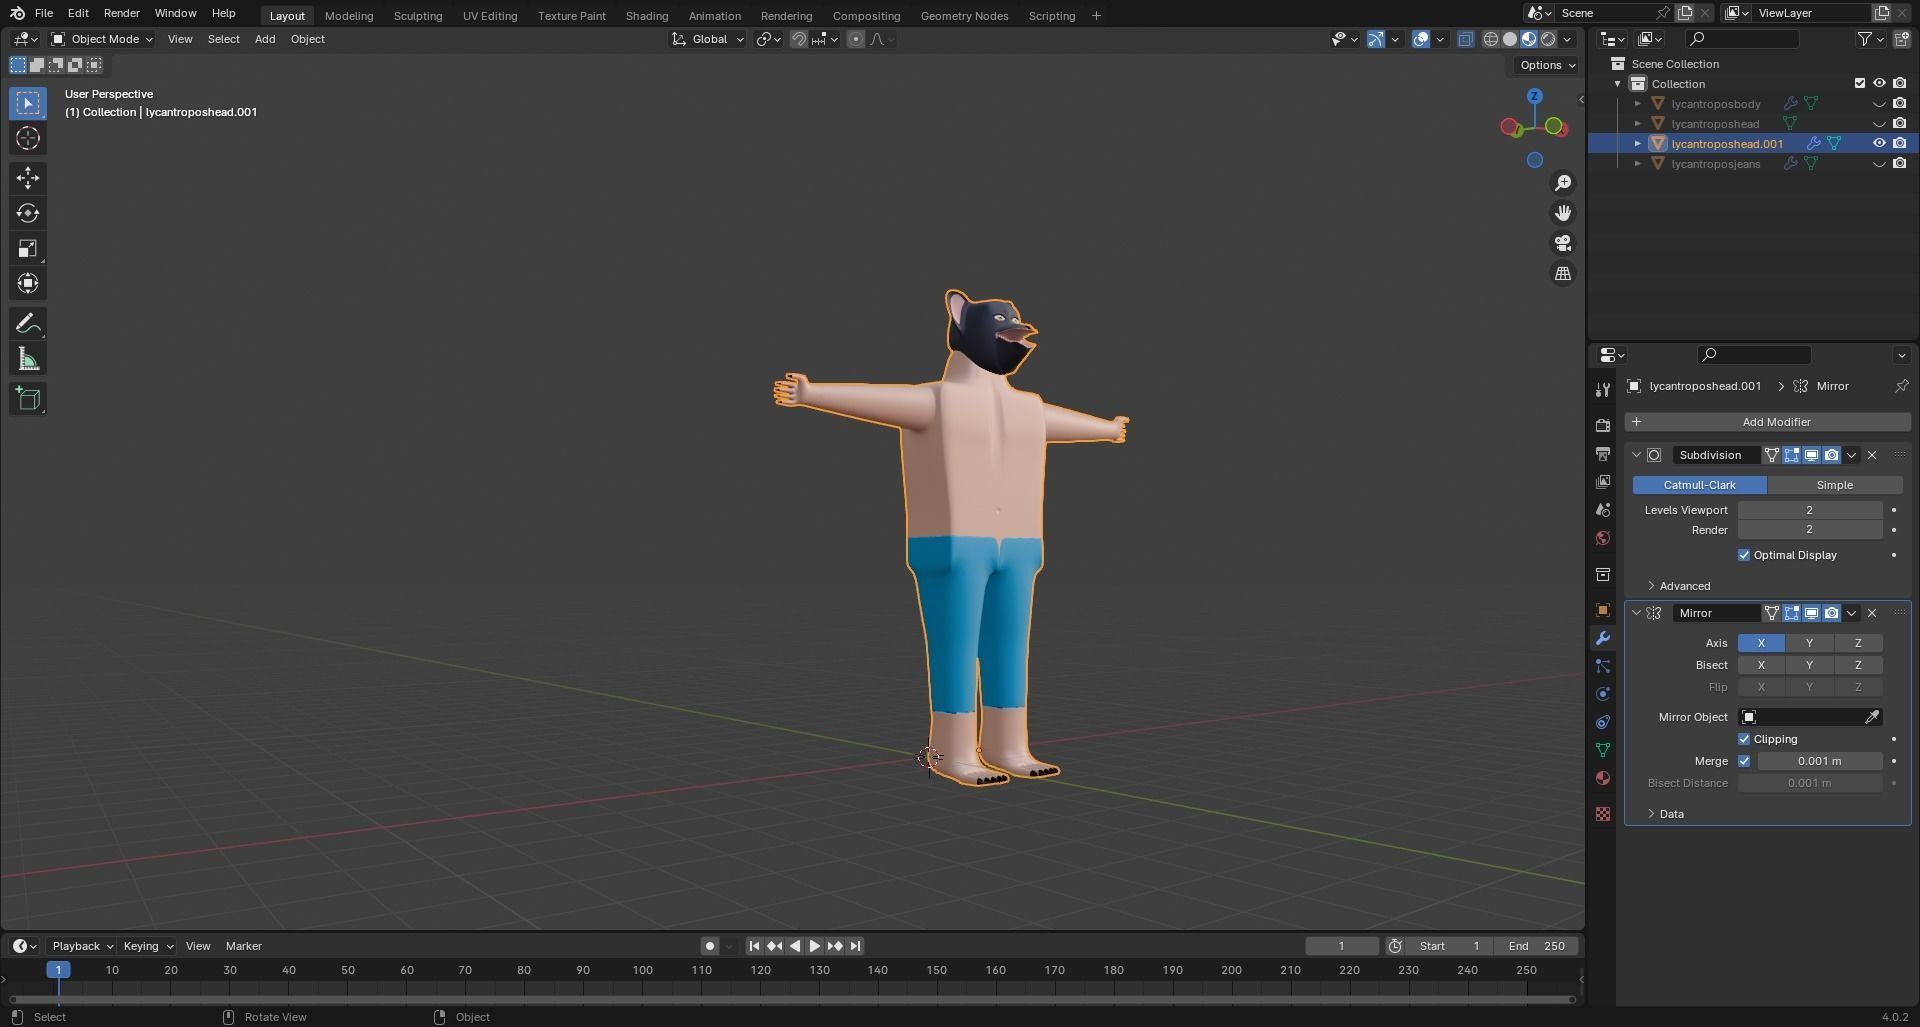Open the Texture properties tab
The height and width of the screenshot is (1027, 1920).
(x=1603, y=814)
